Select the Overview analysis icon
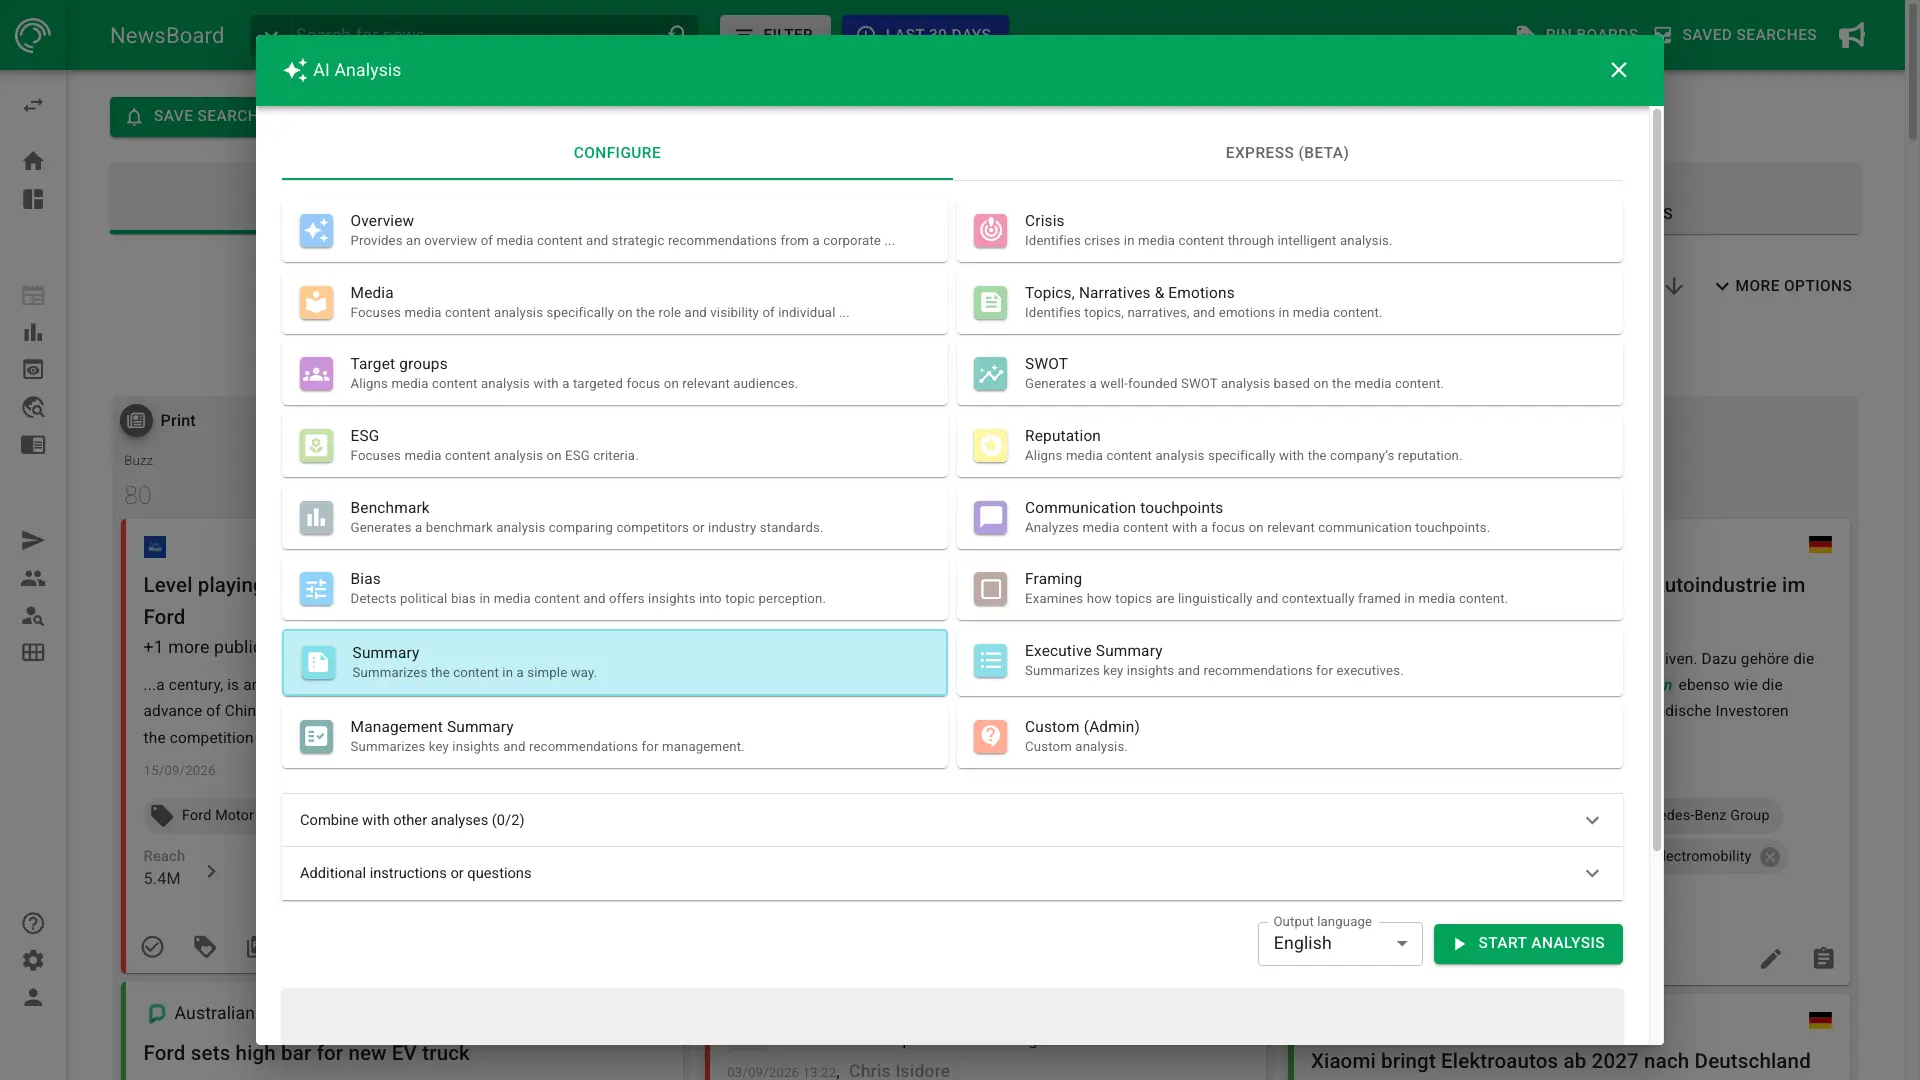The width and height of the screenshot is (1920, 1080). (316, 231)
